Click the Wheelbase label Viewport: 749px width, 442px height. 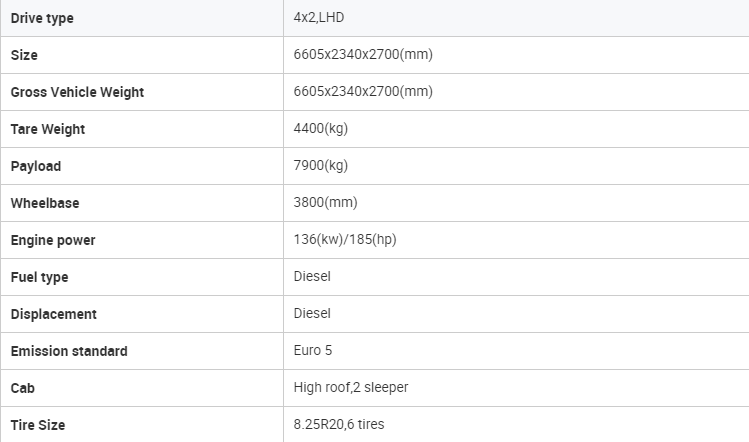(x=45, y=203)
